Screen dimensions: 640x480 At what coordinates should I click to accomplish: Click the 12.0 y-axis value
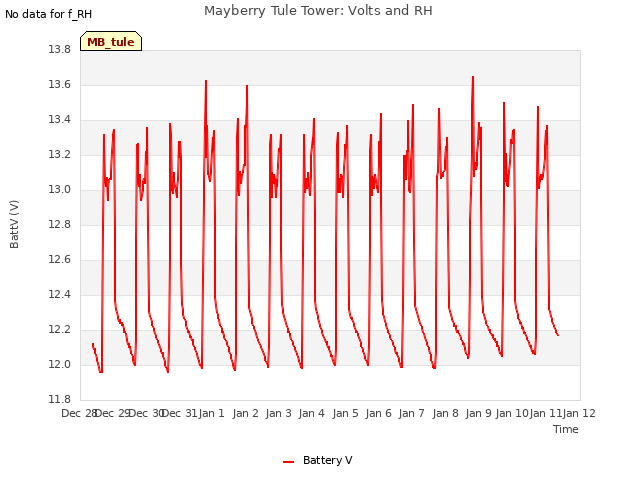tap(60, 364)
